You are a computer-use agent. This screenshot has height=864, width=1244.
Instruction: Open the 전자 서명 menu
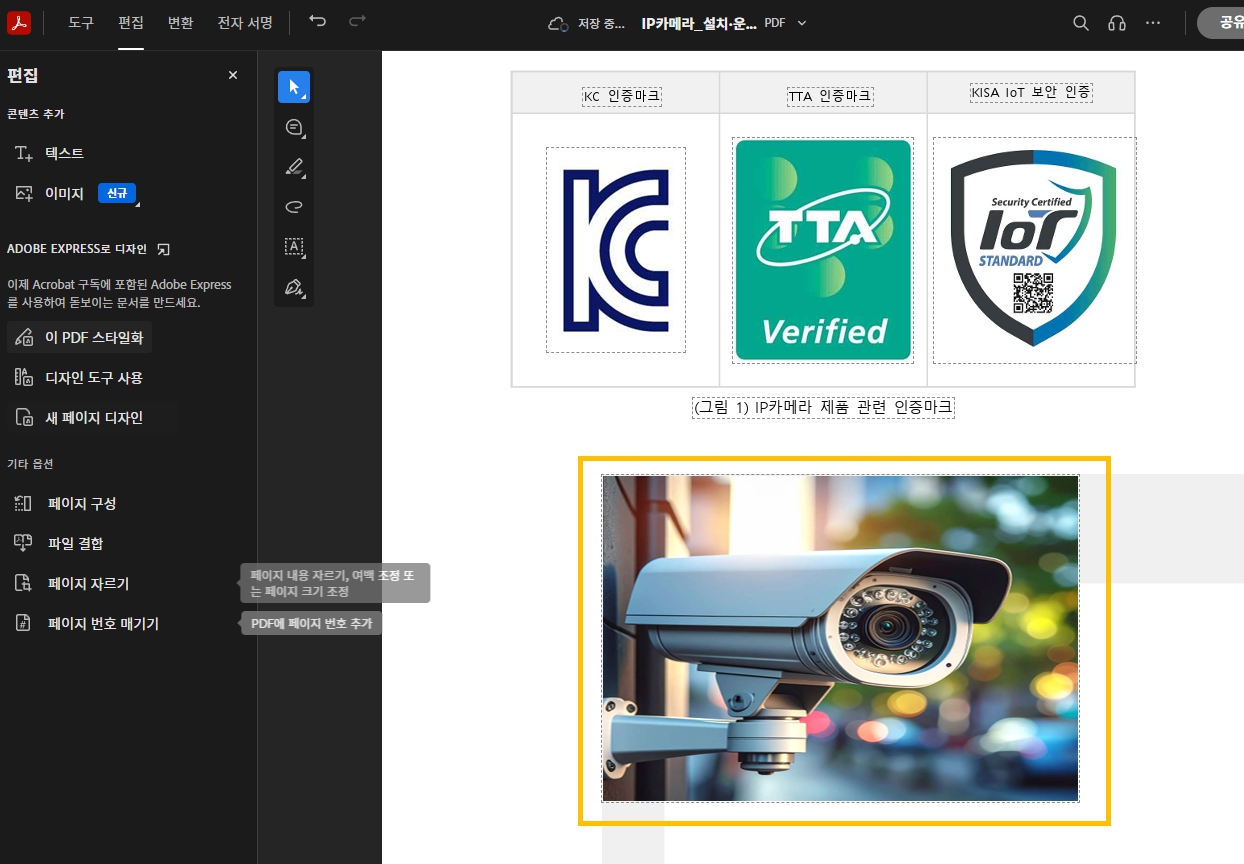click(x=245, y=22)
